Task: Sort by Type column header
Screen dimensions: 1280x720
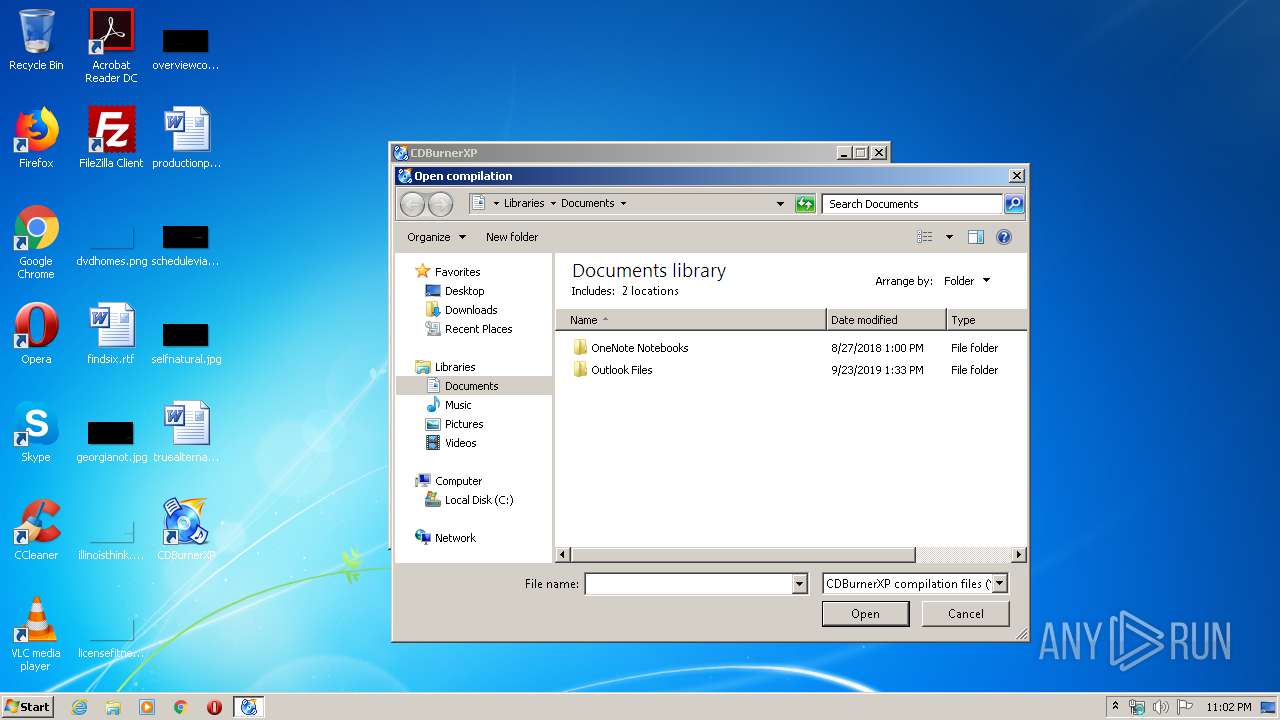Action: (x=986, y=320)
